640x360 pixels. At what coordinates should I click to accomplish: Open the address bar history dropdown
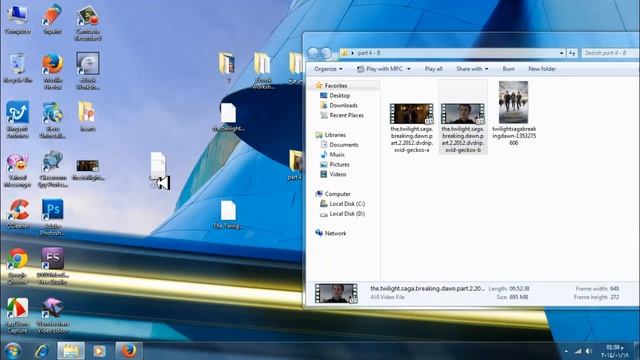coord(562,53)
